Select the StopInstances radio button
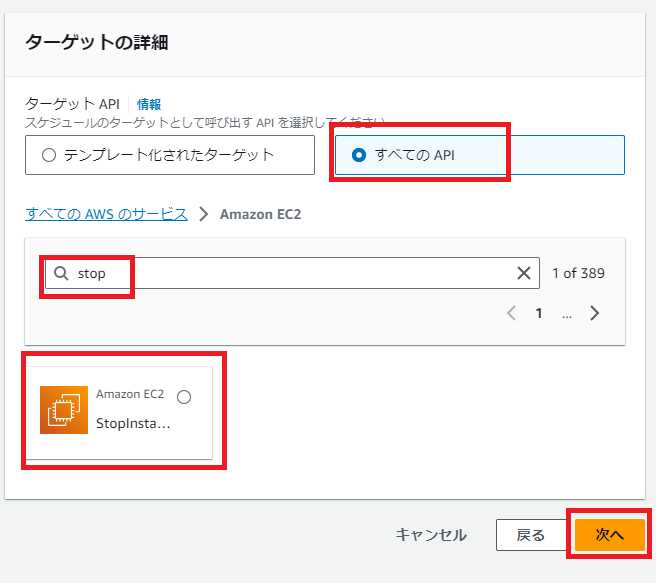This screenshot has height=583, width=656. coord(183,397)
